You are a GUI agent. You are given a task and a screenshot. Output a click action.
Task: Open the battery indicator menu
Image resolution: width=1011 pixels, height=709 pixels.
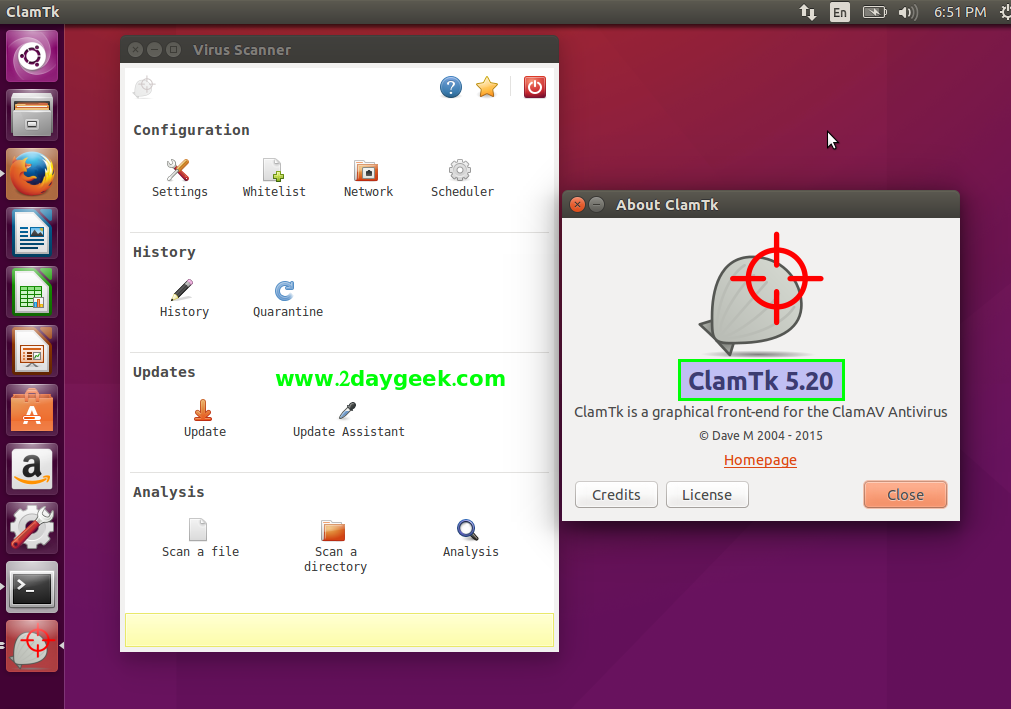pos(874,12)
